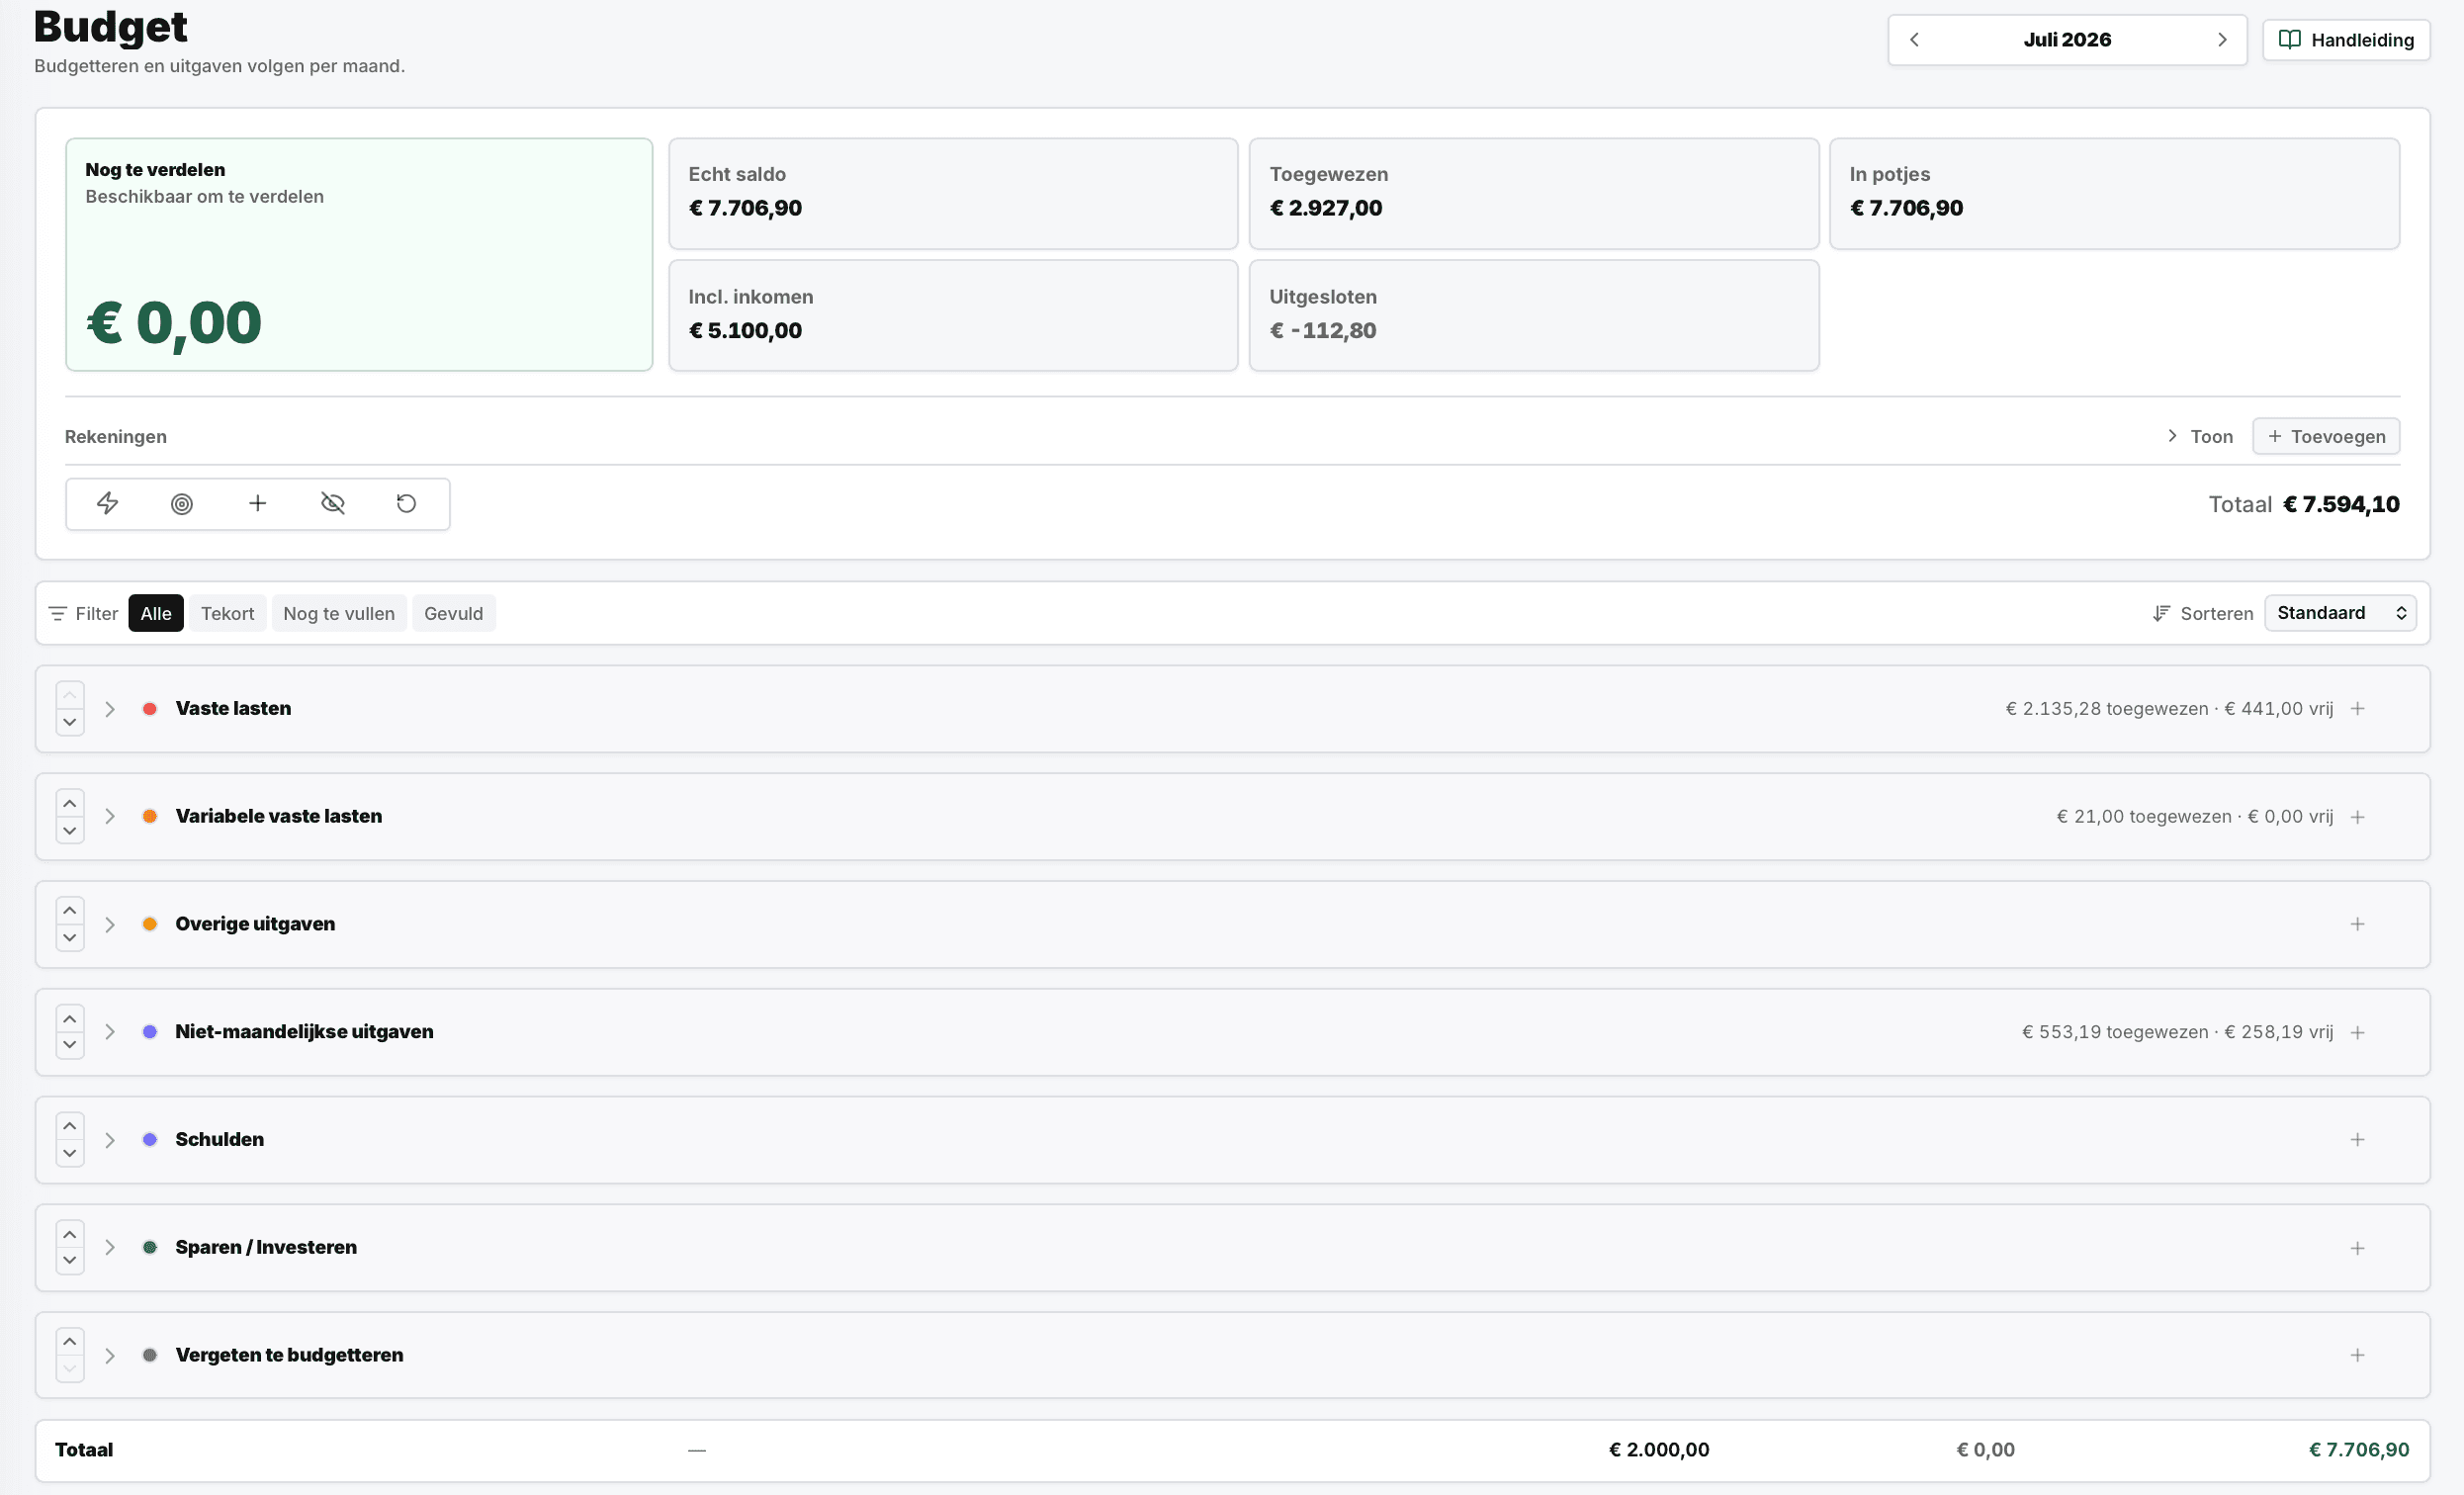Move Overige uitgaven group down
This screenshot has height=1495, width=2464.
click(x=70, y=937)
